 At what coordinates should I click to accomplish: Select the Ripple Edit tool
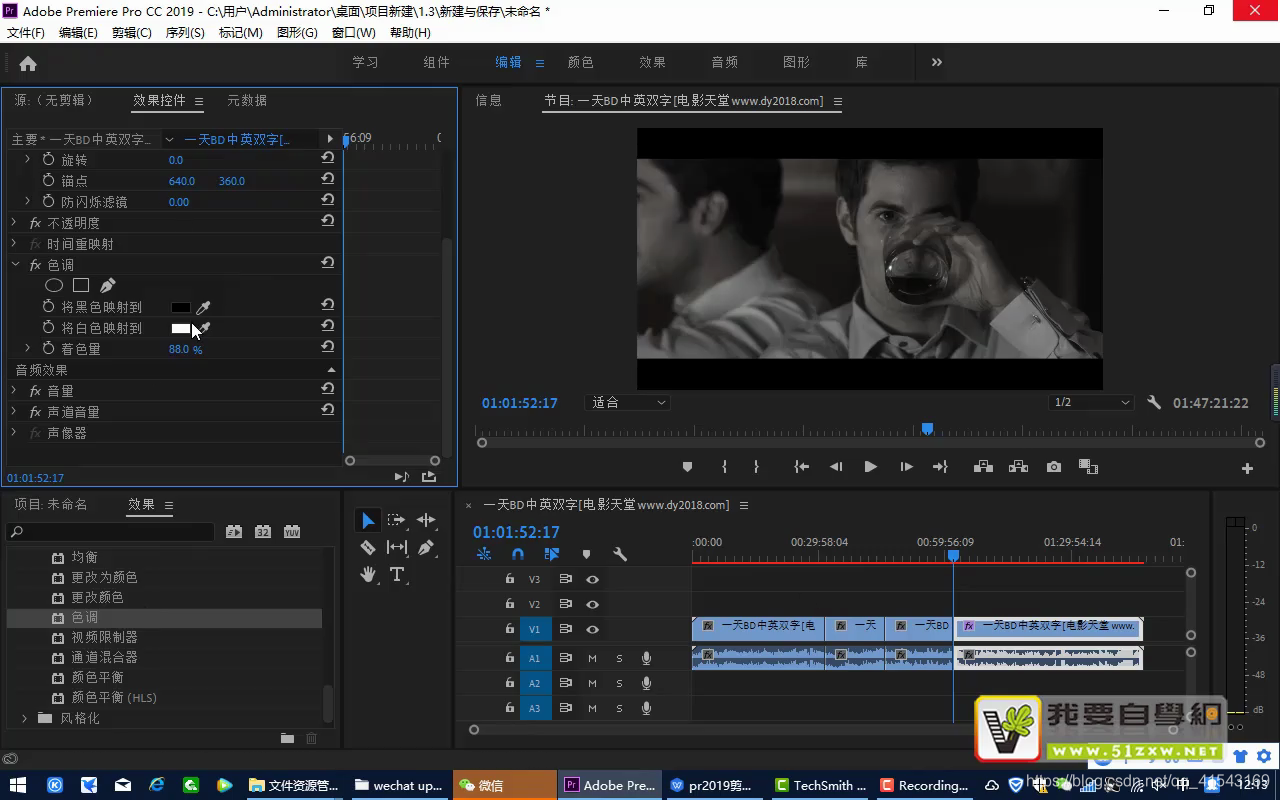426,520
